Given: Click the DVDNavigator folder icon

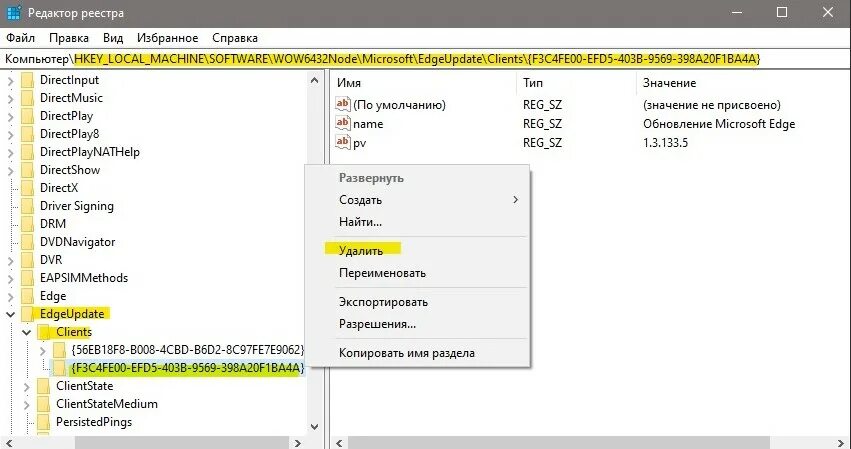Looking at the screenshot, I should pyautogui.click(x=27, y=242).
